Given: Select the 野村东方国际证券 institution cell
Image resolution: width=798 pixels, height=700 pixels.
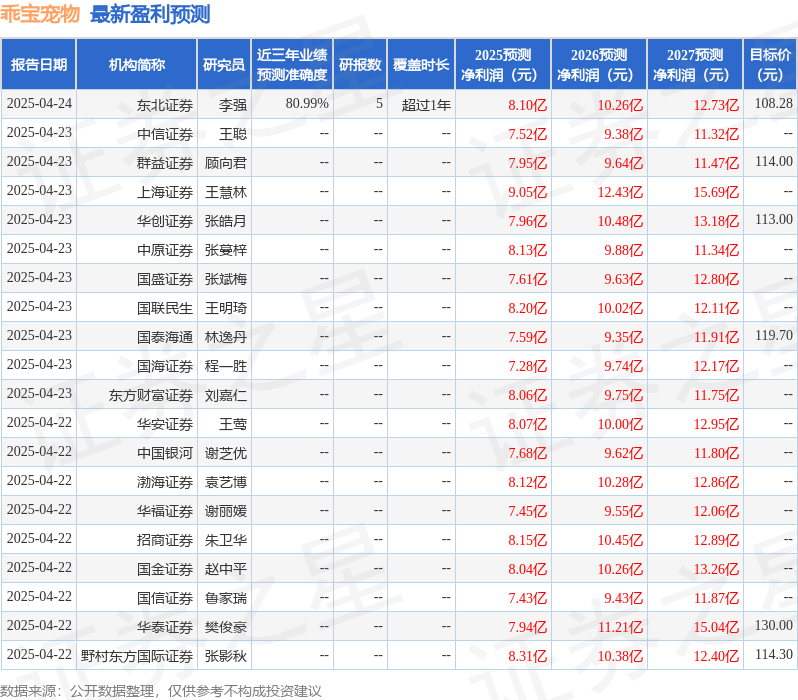Looking at the screenshot, I should pyautogui.click(x=137, y=657).
